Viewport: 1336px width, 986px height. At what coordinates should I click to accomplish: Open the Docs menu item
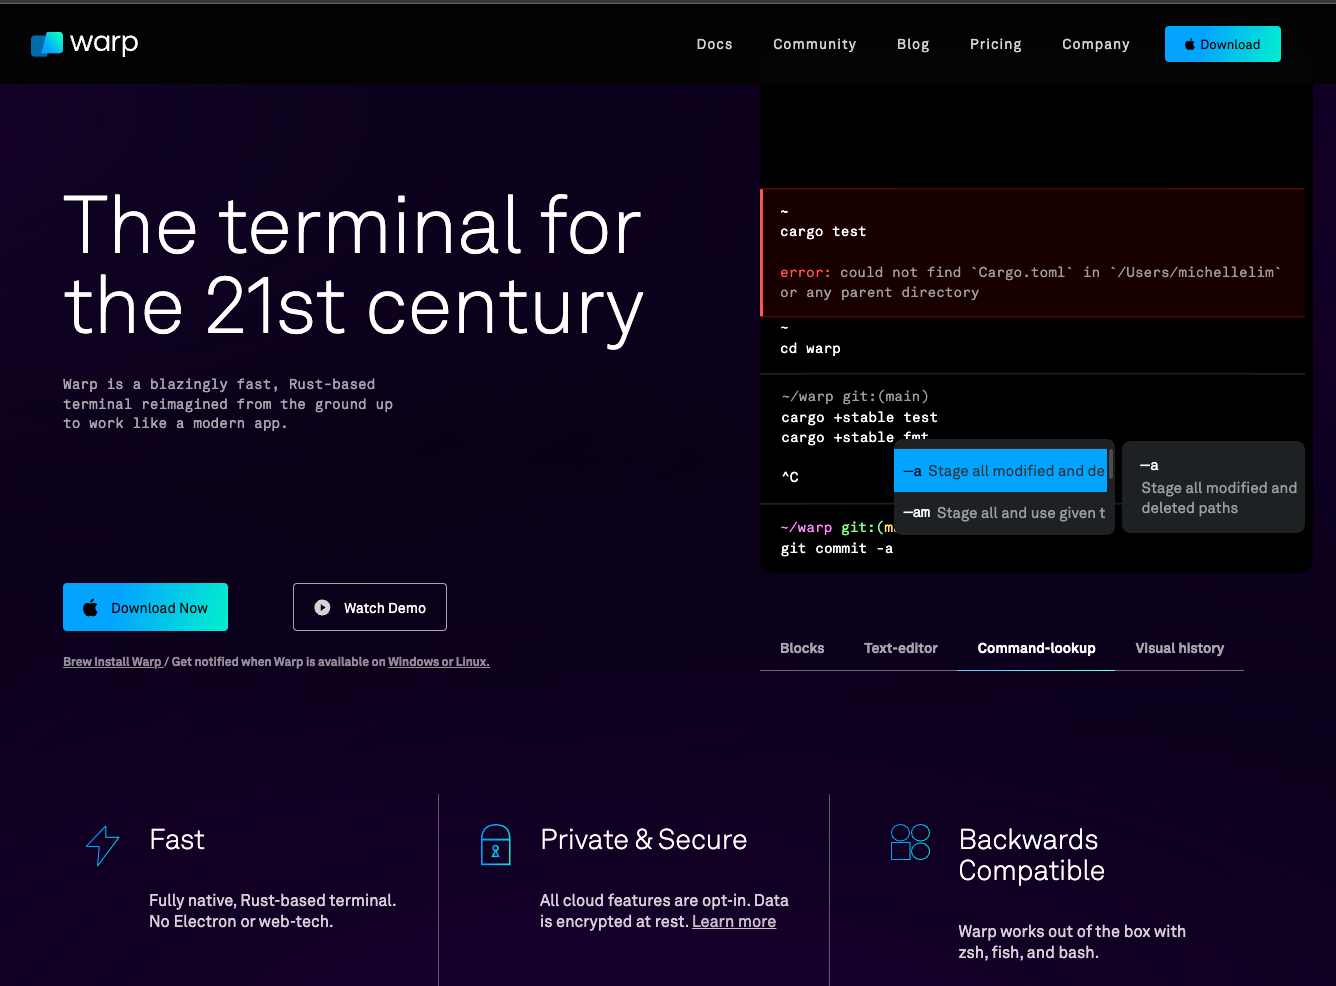[x=714, y=44]
